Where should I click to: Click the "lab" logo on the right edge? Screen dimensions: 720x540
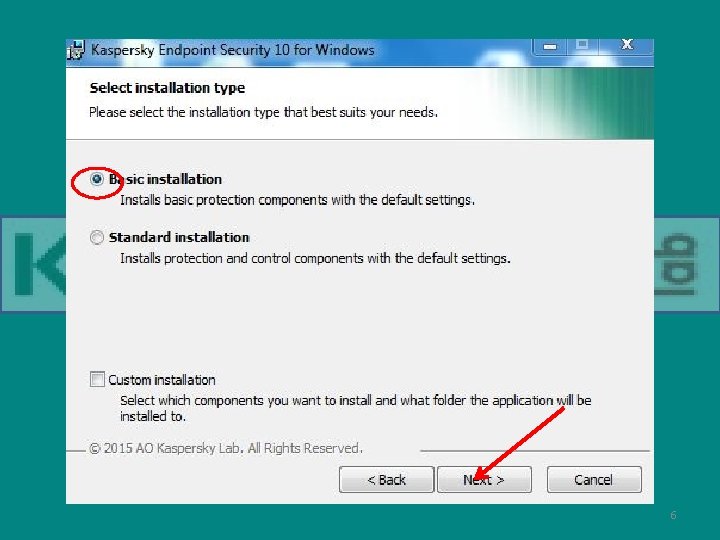pos(676,264)
